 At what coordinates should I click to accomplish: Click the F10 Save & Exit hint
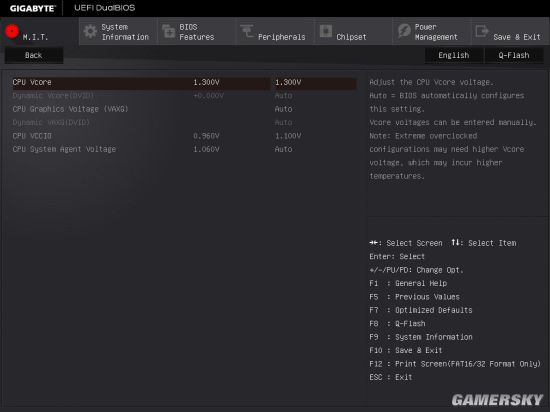[406, 350]
